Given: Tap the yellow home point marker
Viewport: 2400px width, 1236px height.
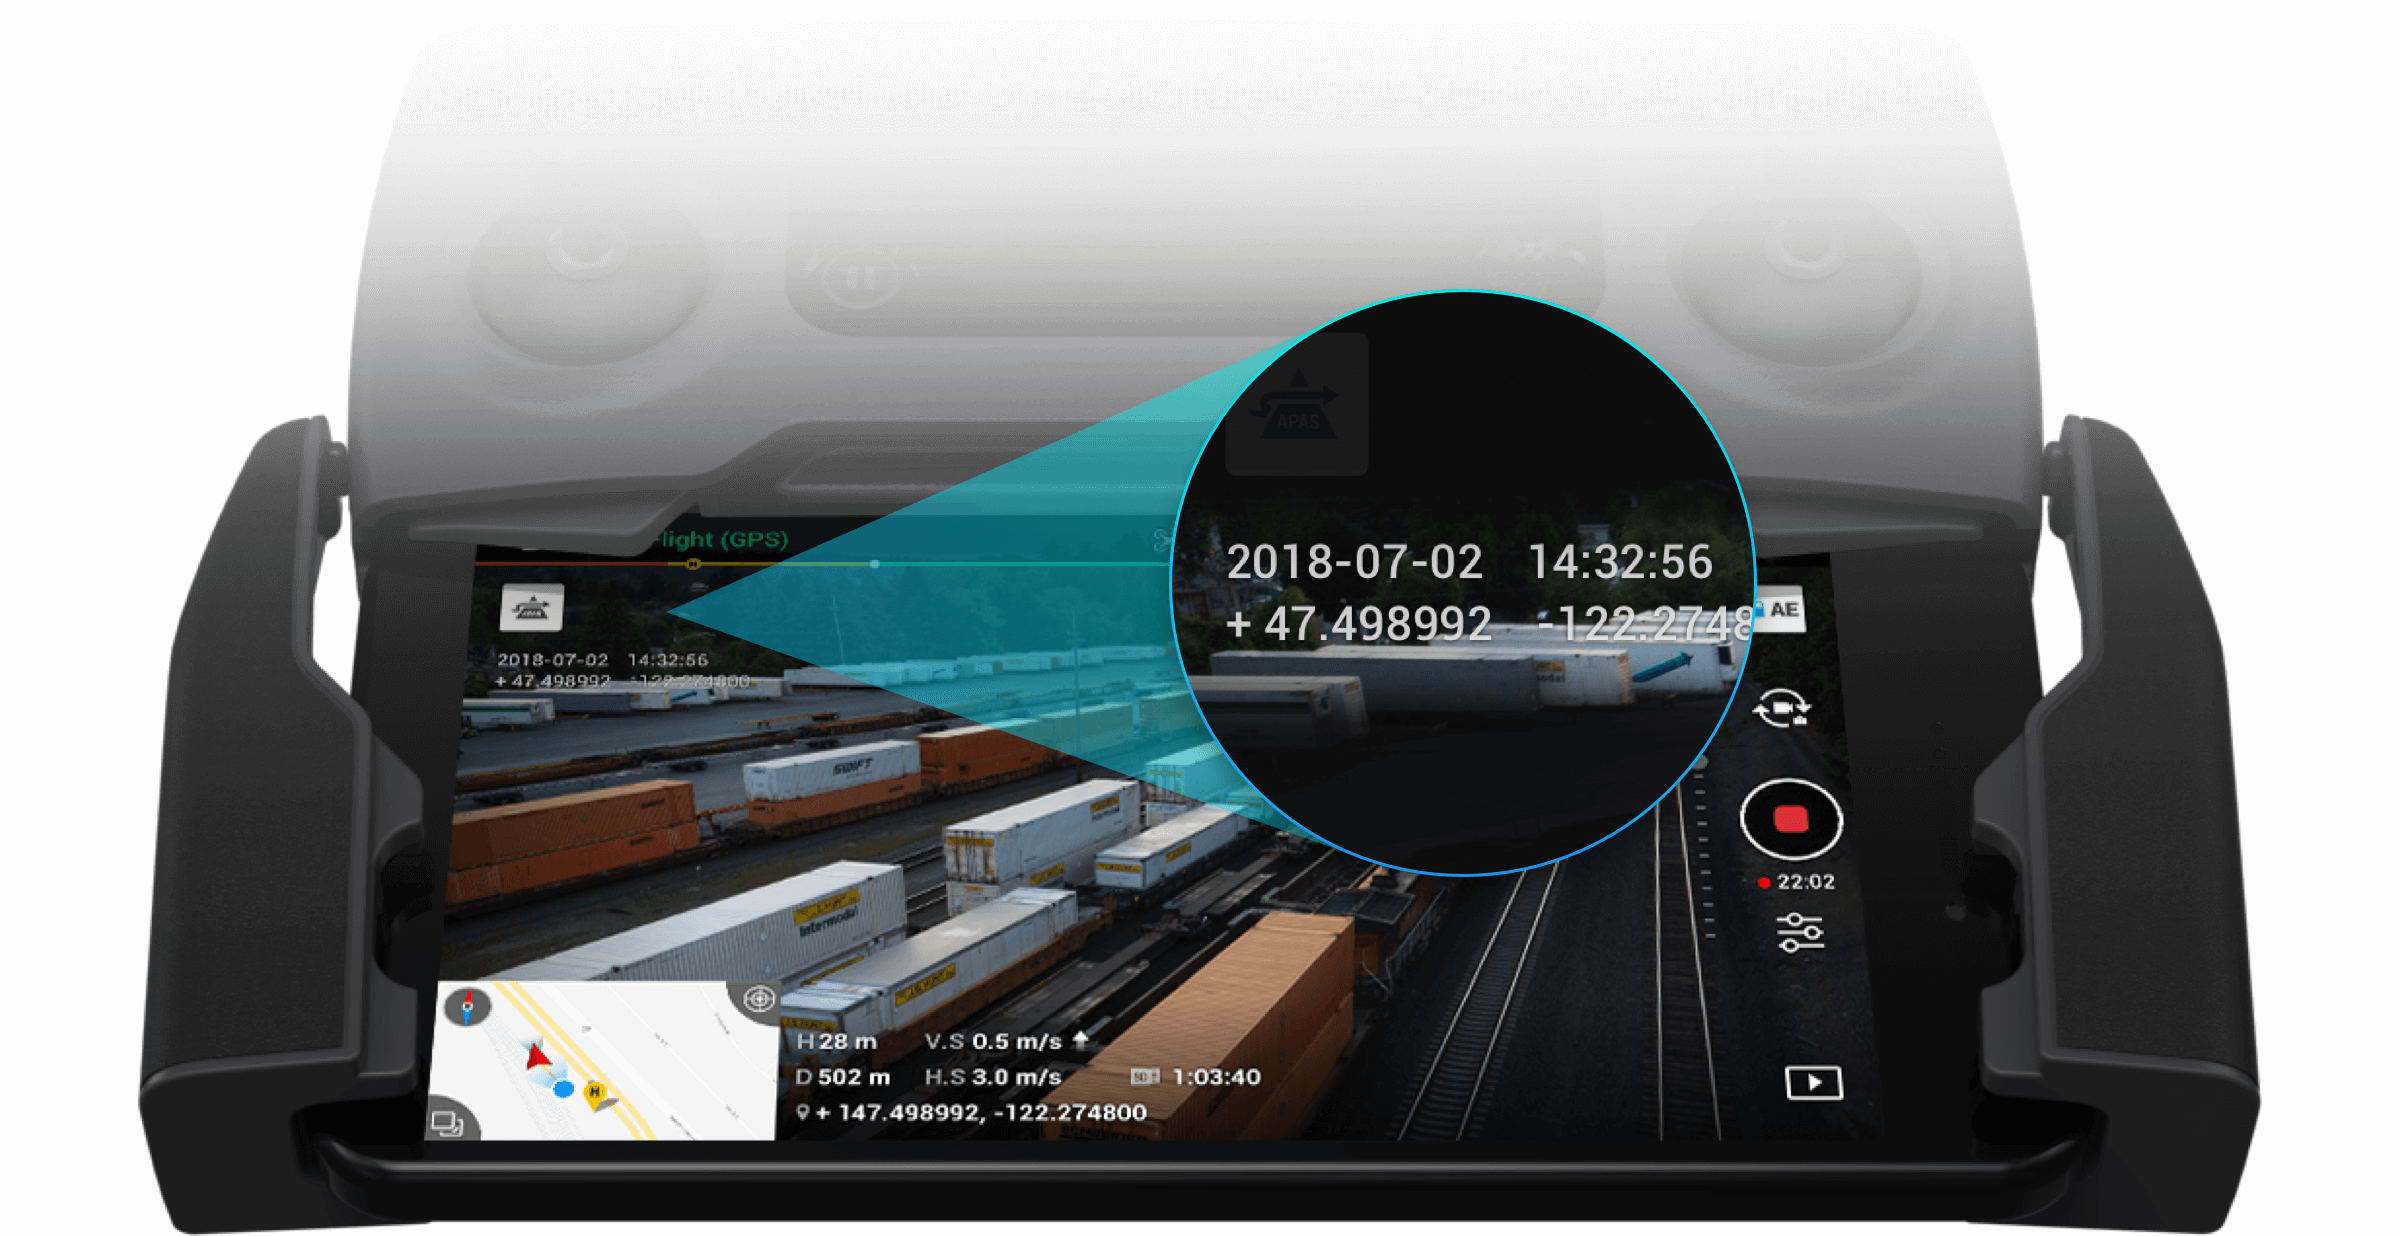Looking at the screenshot, I should (595, 1092).
